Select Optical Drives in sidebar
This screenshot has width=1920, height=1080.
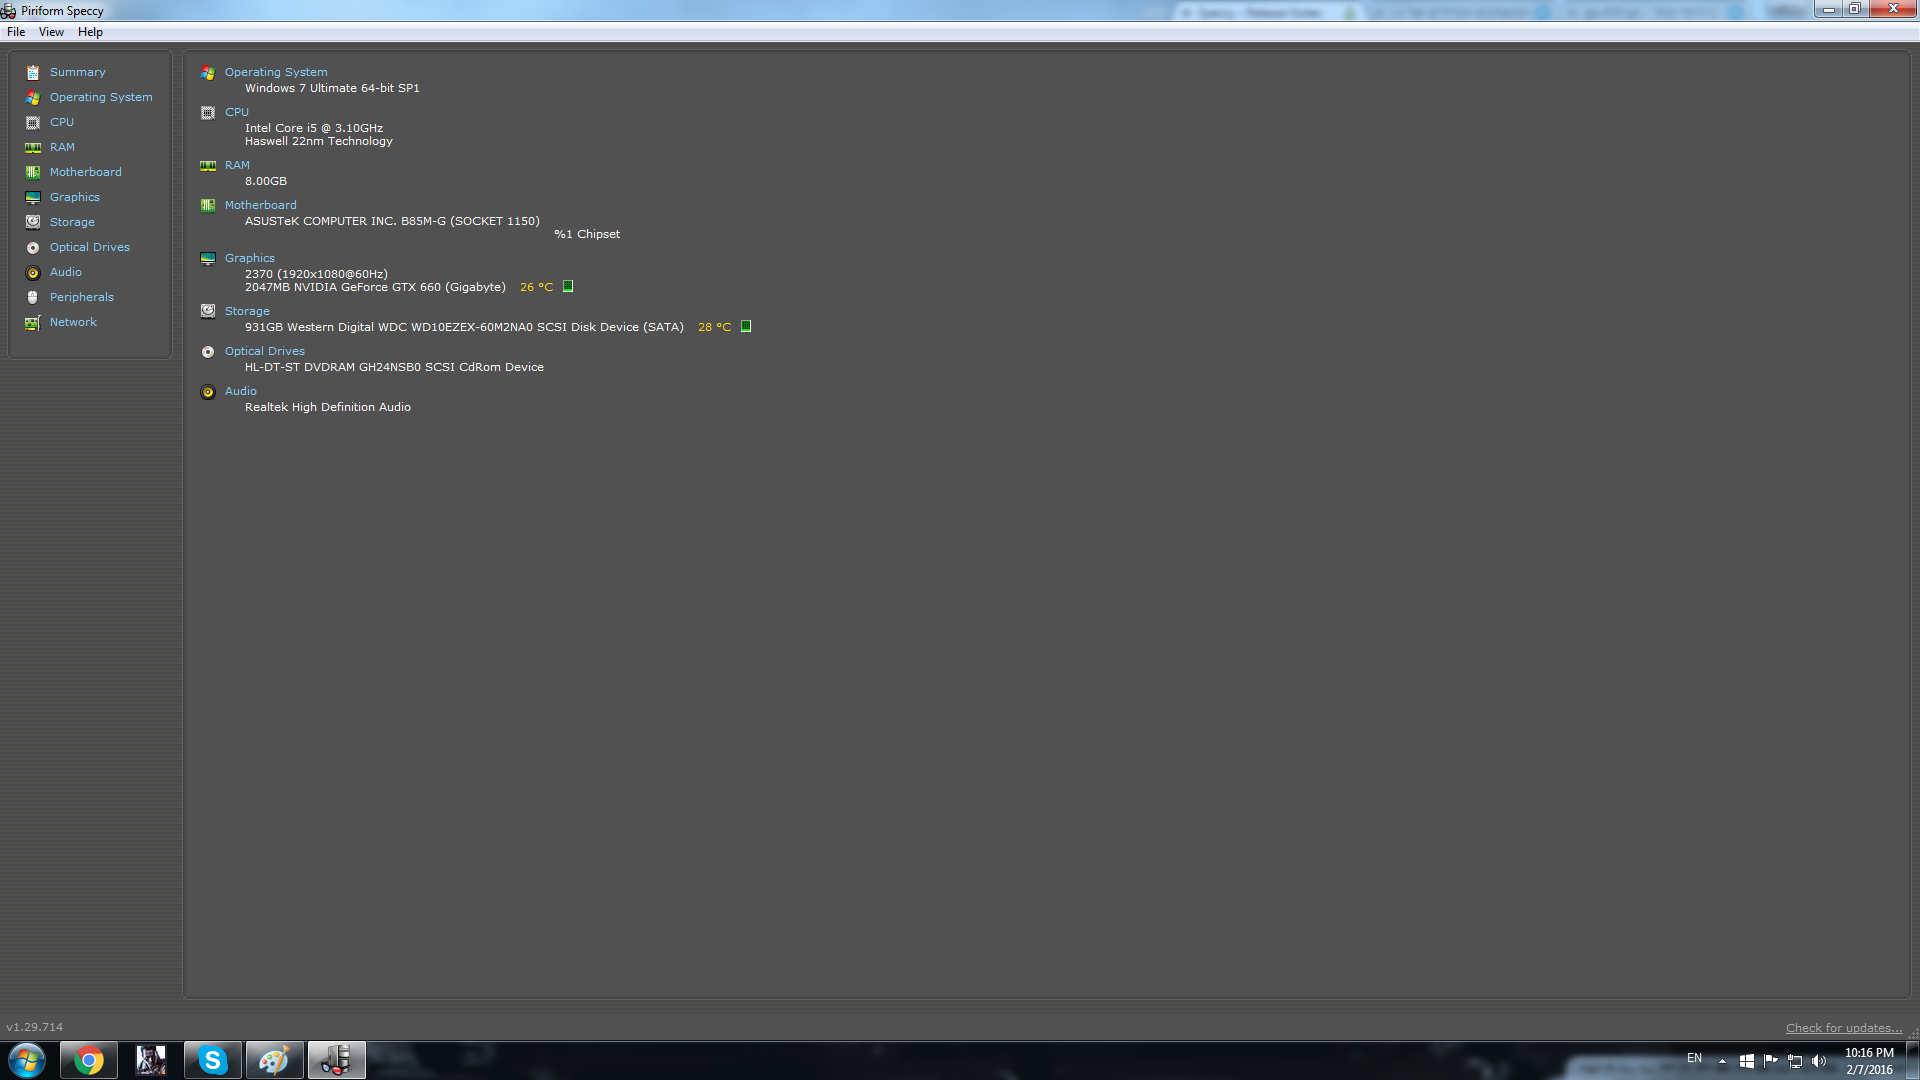click(x=90, y=247)
